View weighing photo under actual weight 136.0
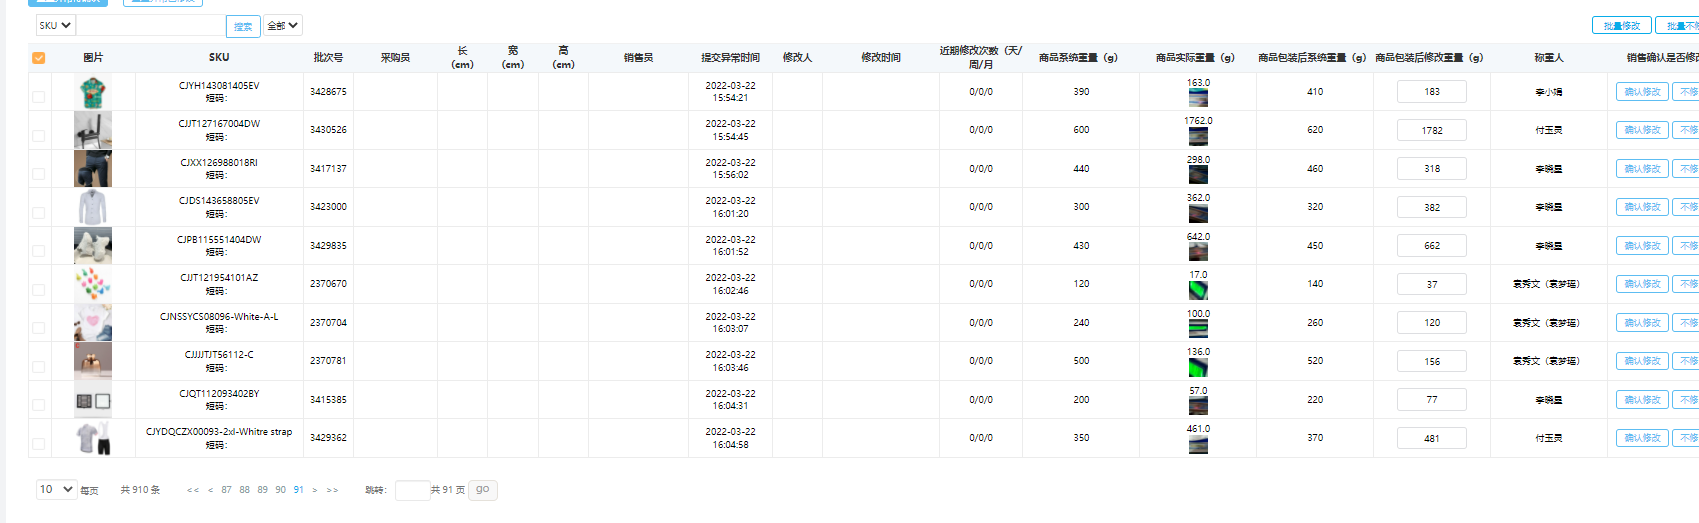The height and width of the screenshot is (523, 1699). click(1198, 367)
